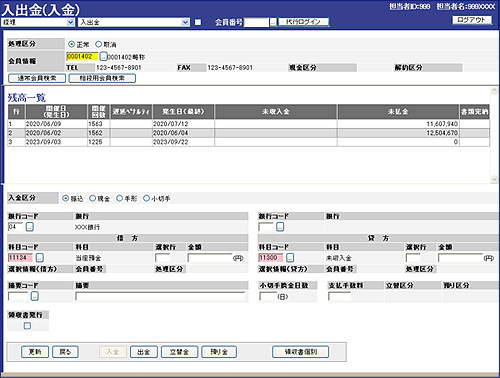Click 未払金 column header
The width and height of the screenshot is (500, 378).
coord(398,112)
